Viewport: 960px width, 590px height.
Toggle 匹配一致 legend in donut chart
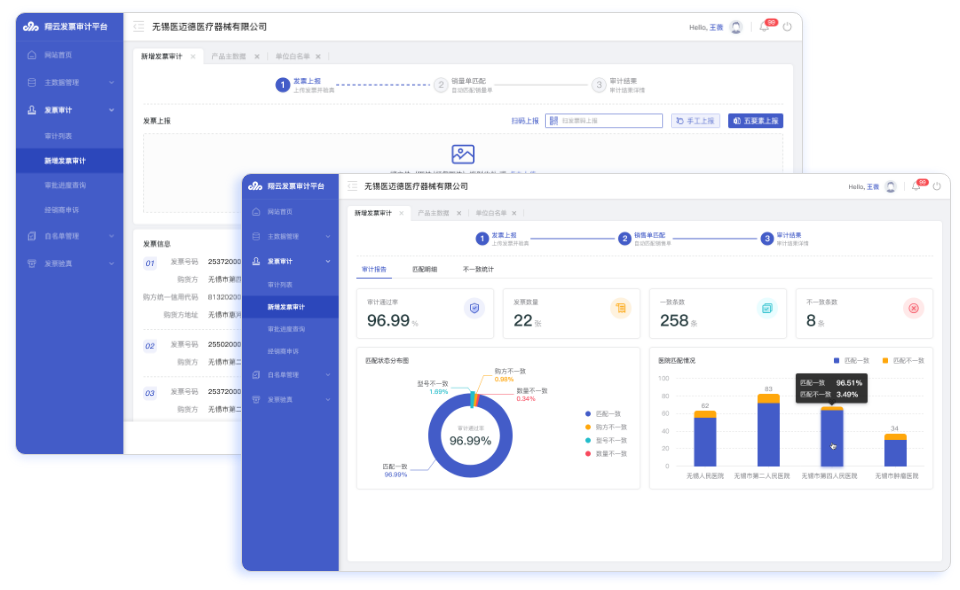tap(603, 414)
